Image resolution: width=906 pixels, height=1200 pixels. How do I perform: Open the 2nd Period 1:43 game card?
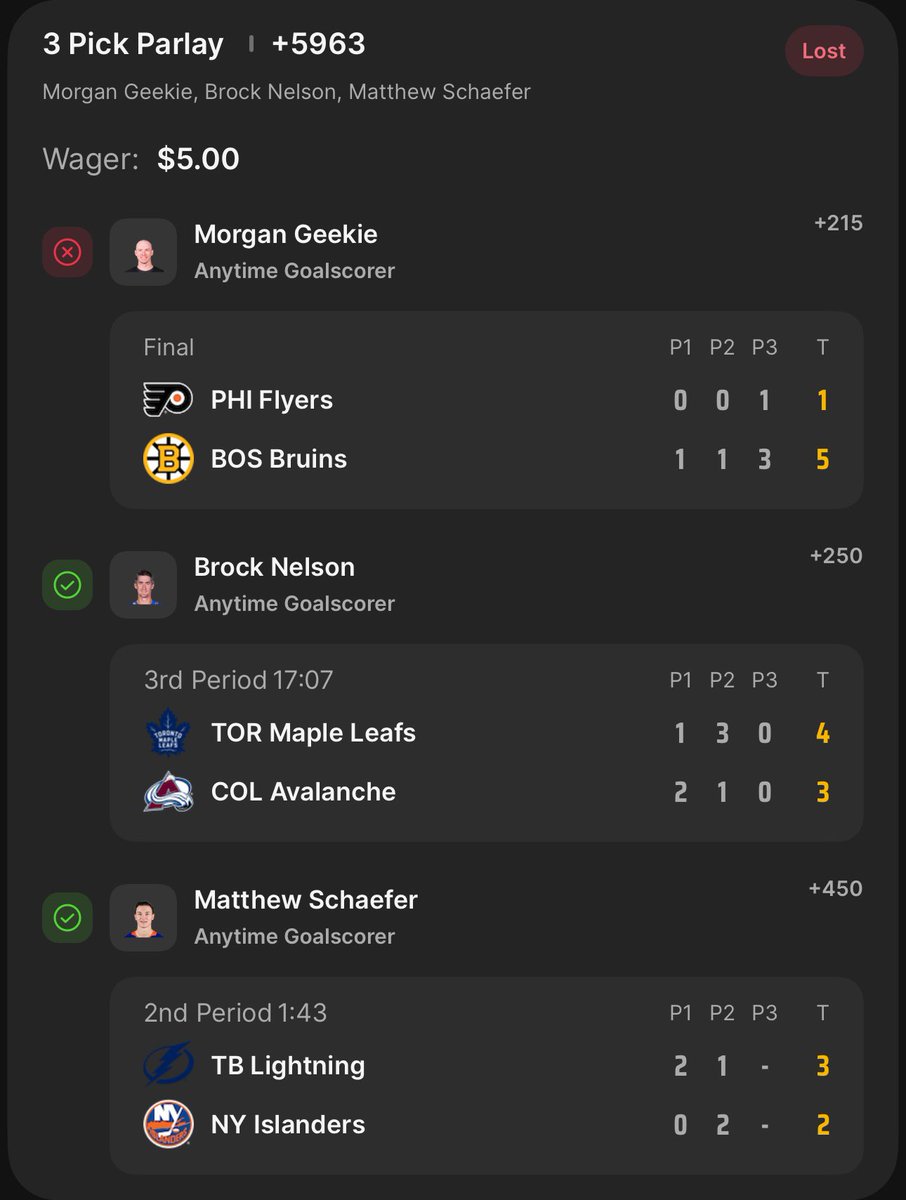(486, 1076)
